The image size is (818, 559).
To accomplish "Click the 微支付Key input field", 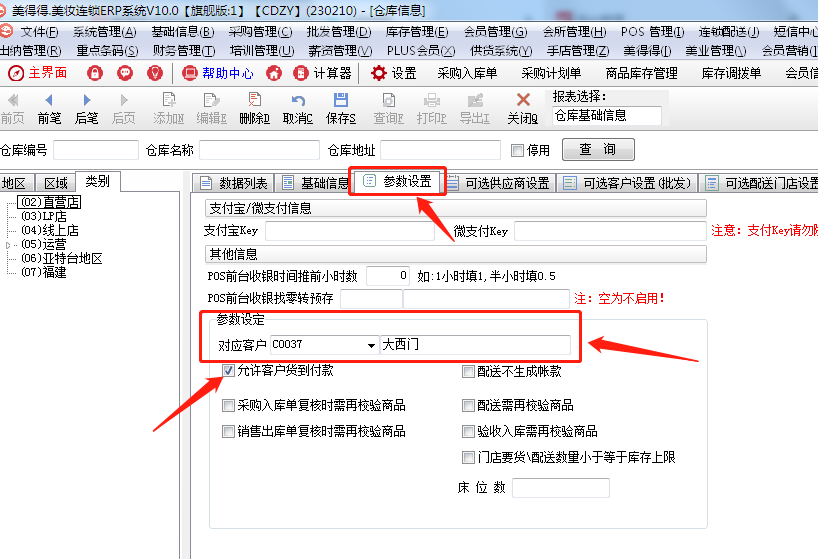I will coord(610,231).
